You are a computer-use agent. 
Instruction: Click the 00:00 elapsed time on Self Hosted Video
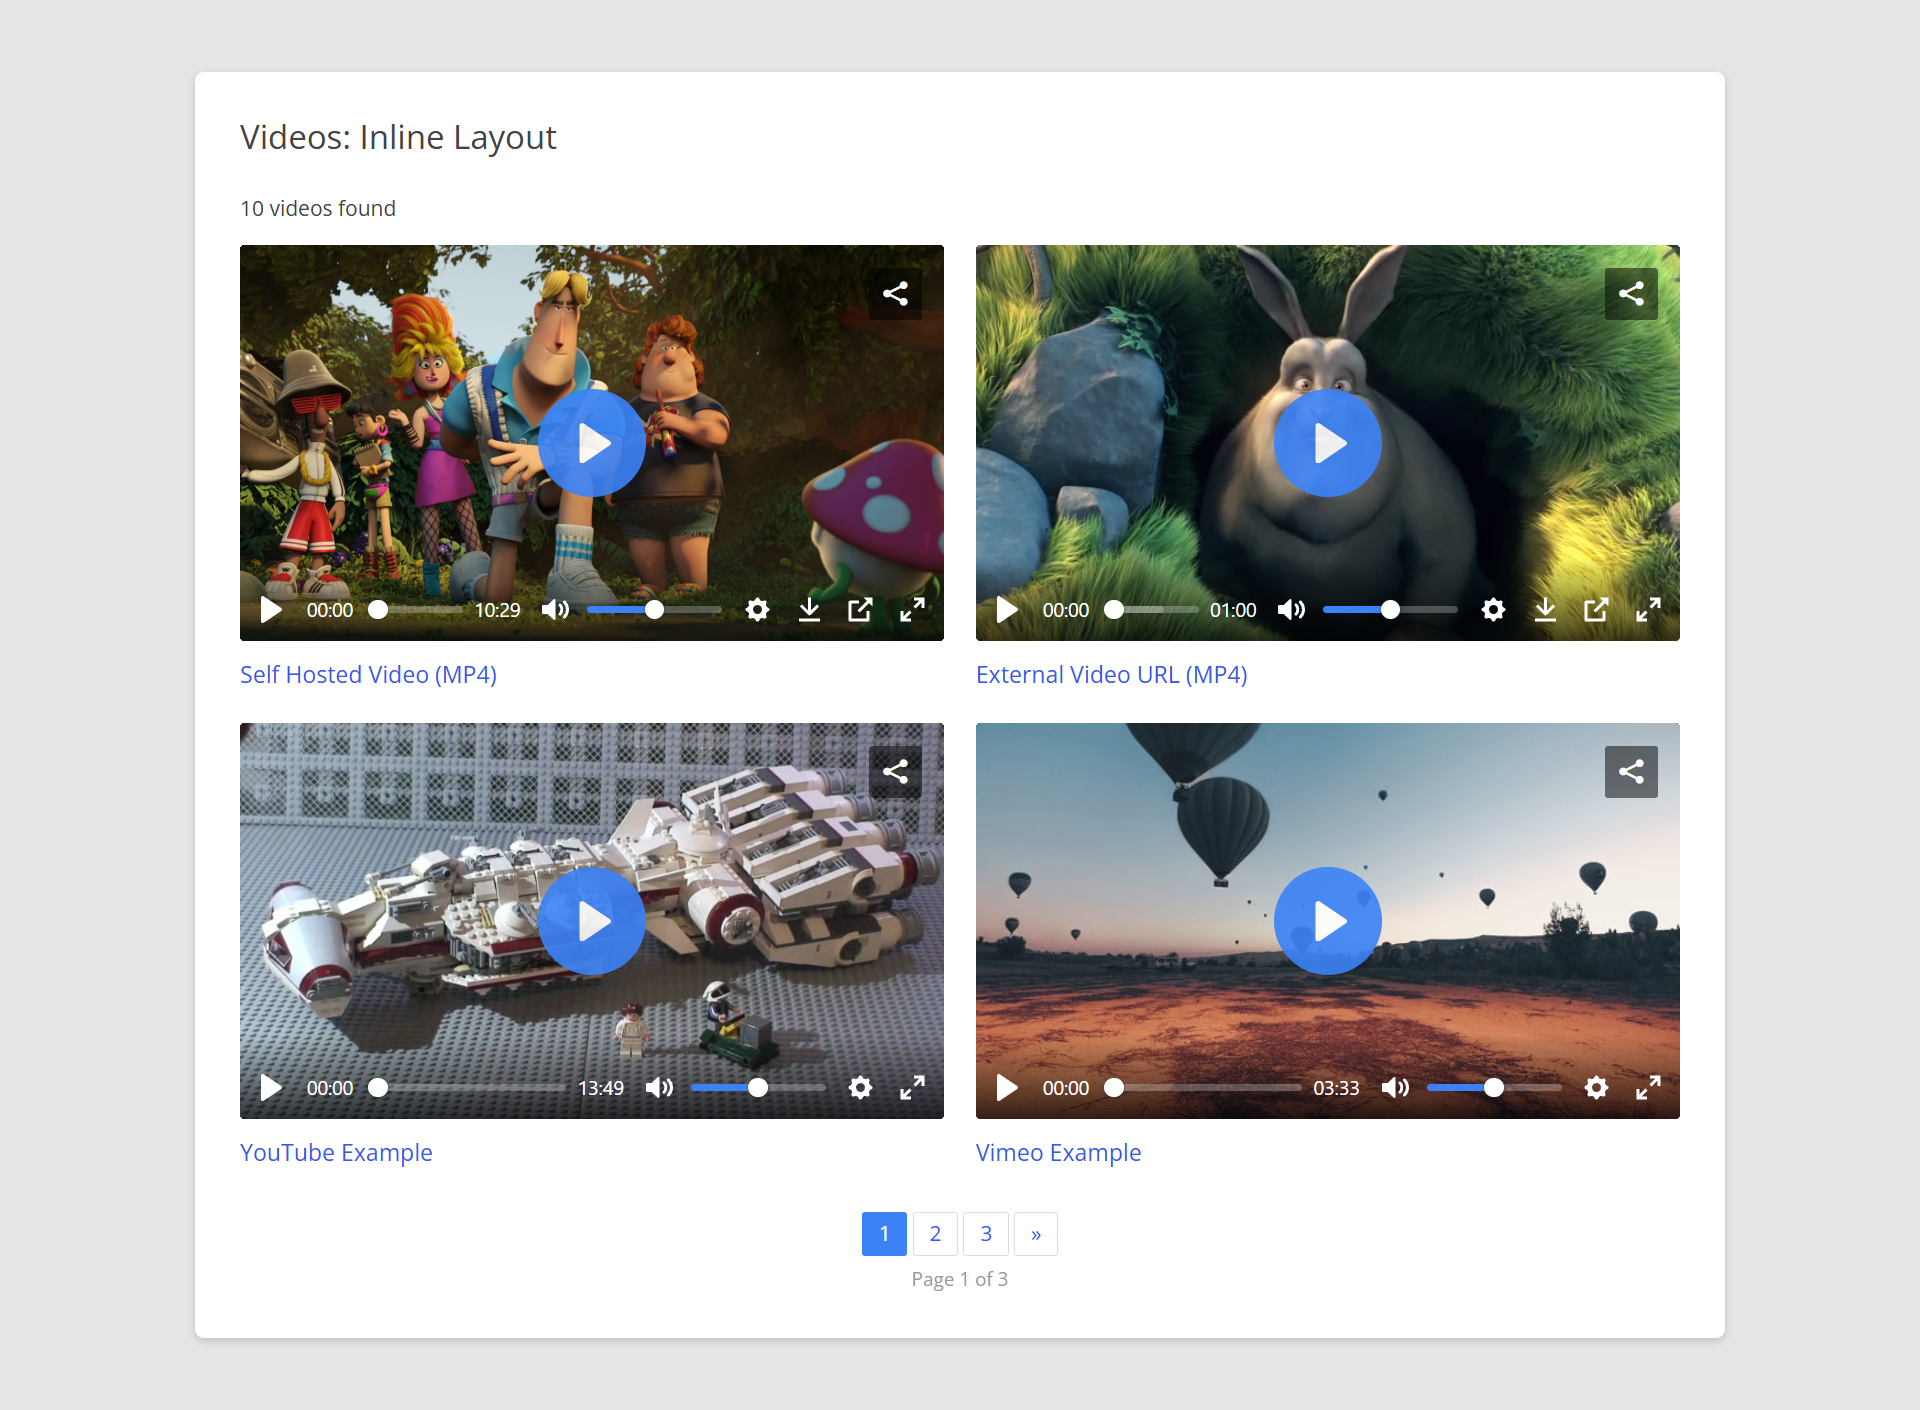click(330, 610)
